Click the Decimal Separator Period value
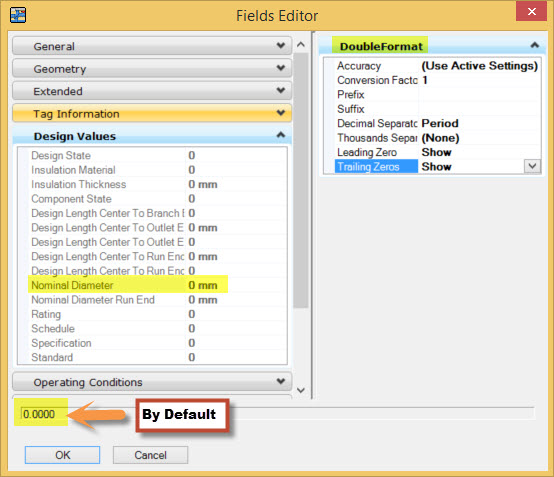The height and width of the screenshot is (477, 554). 479,123
